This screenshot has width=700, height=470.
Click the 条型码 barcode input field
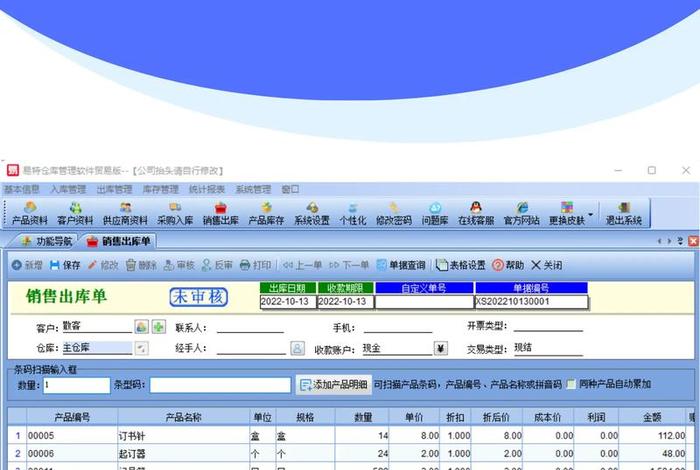click(220, 385)
